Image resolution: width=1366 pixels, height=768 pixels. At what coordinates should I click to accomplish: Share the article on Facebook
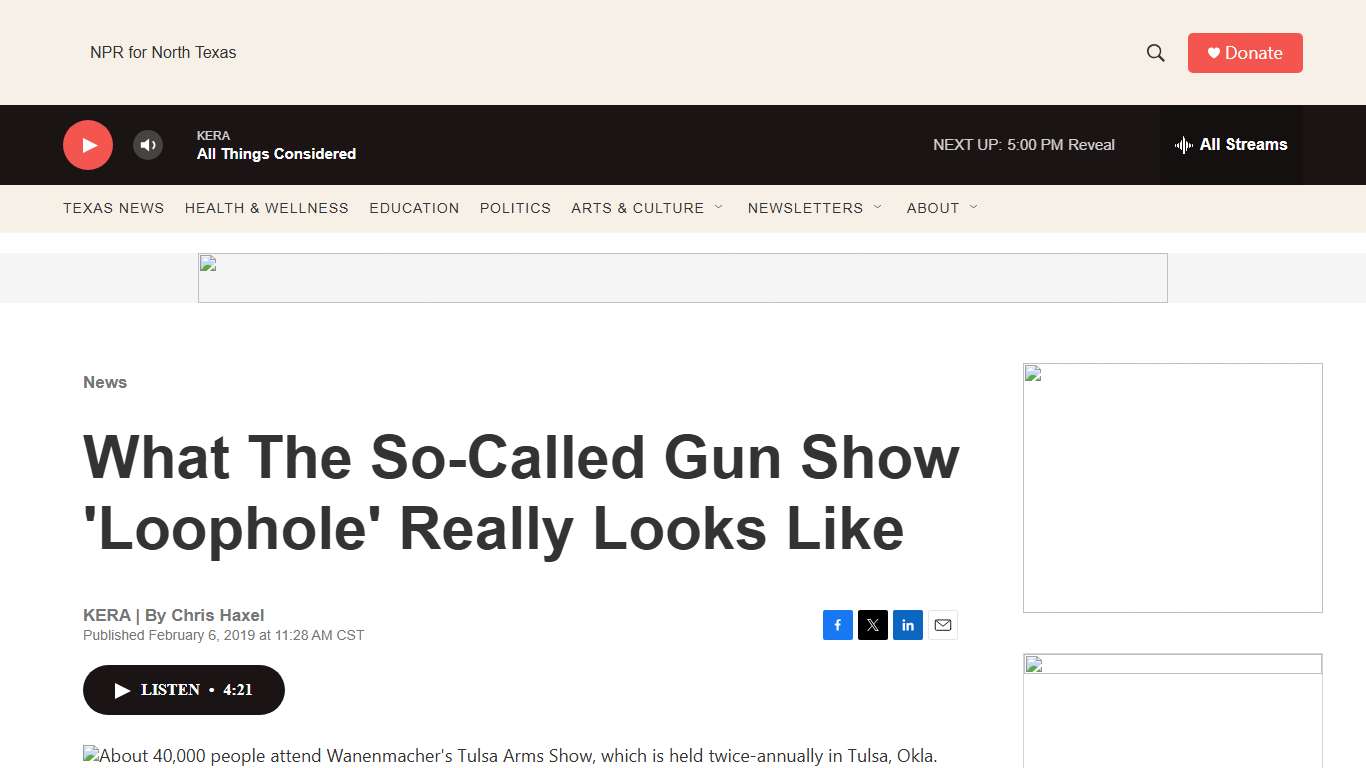point(838,624)
